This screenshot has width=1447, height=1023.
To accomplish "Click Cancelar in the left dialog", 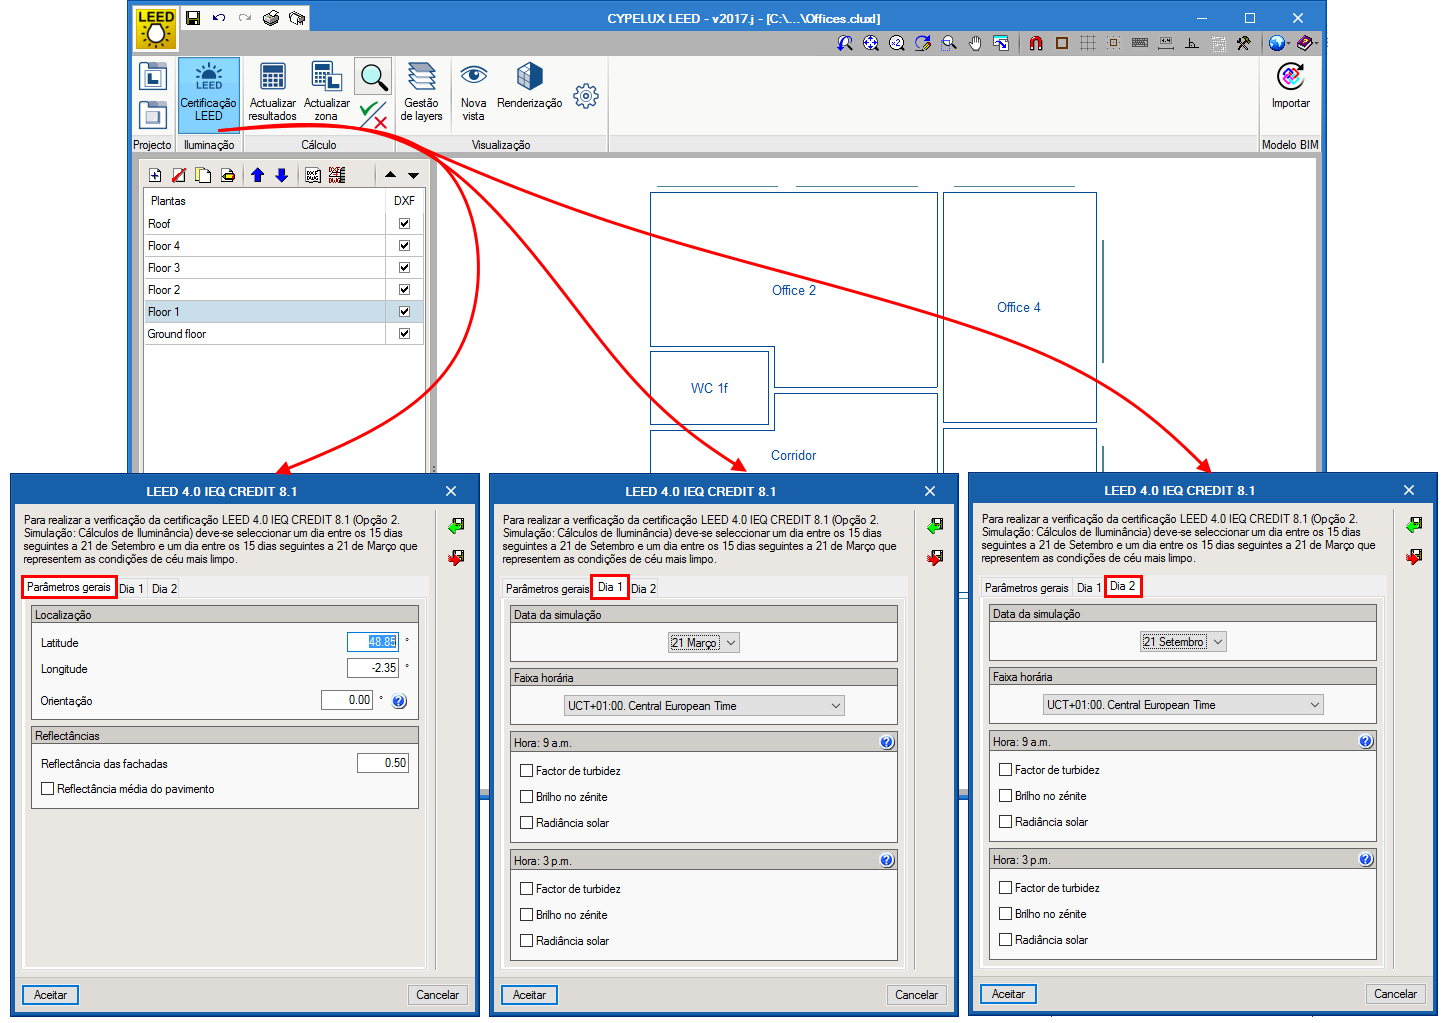I will (438, 995).
